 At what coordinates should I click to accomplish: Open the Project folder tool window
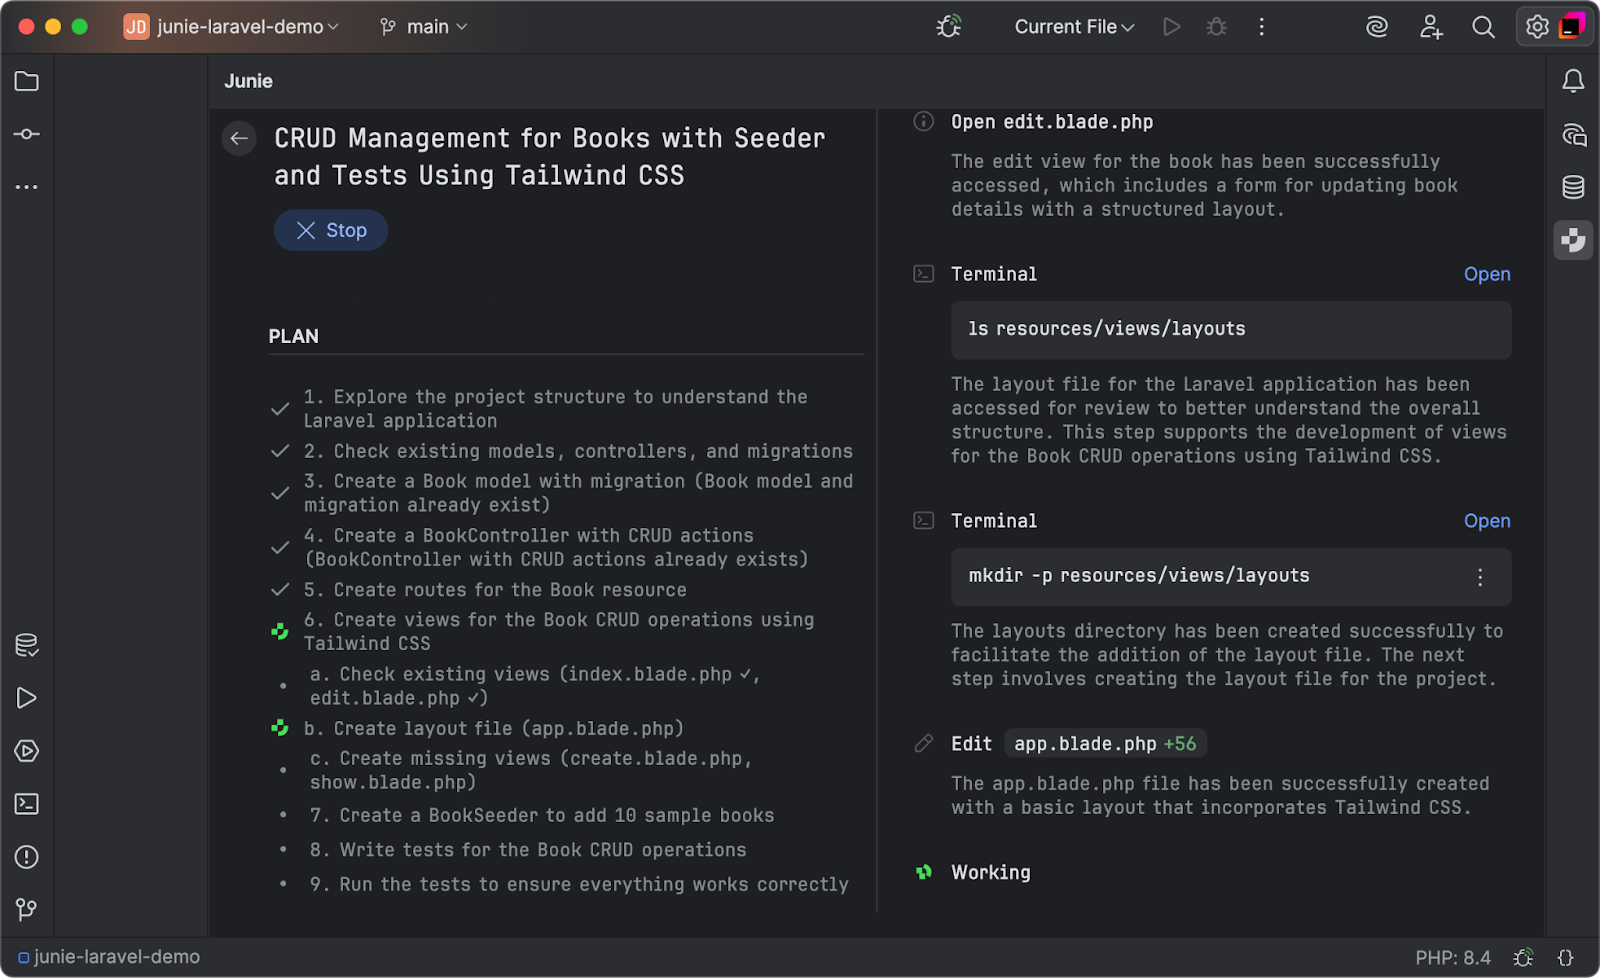point(27,81)
